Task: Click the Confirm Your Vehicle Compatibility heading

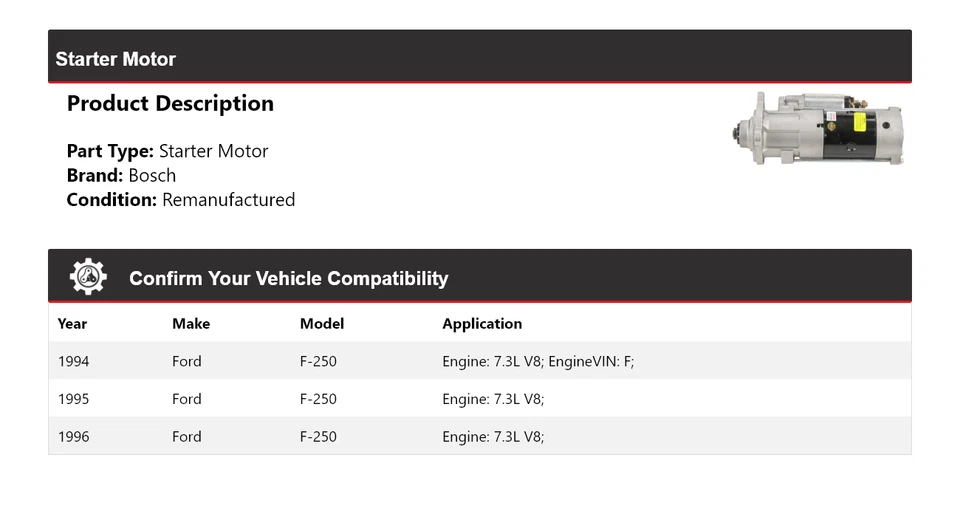Action: (289, 278)
